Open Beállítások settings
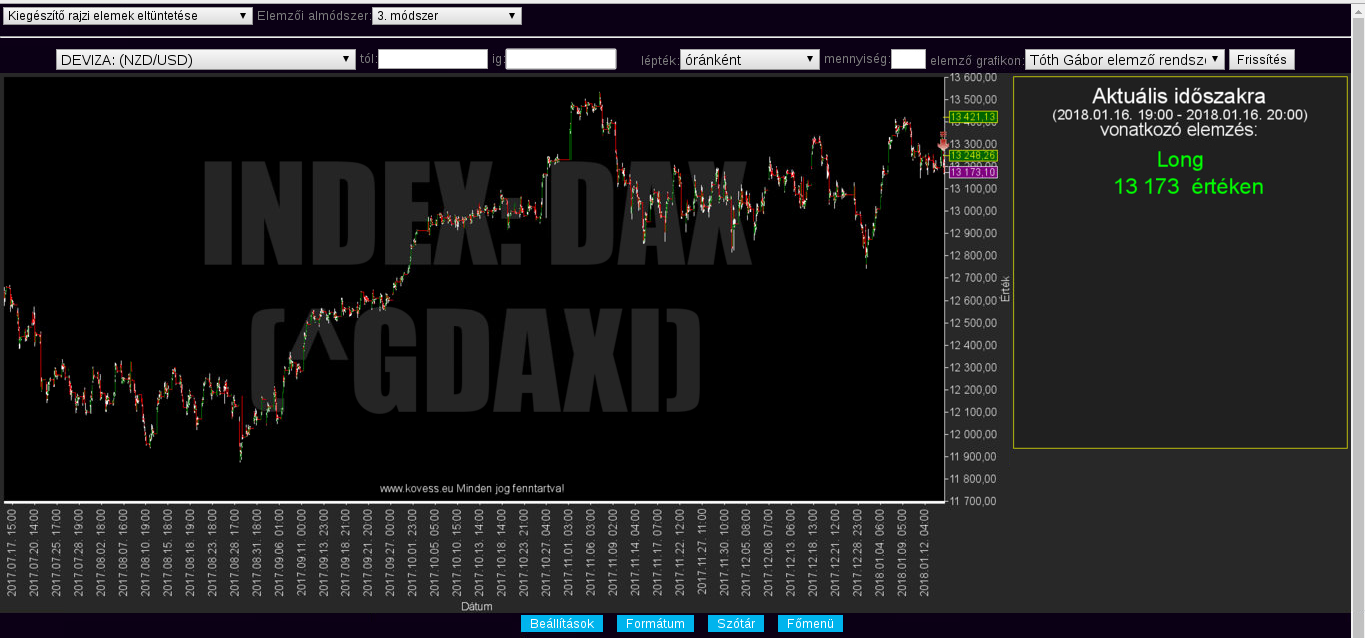This screenshot has width=1365, height=638. tap(562, 624)
